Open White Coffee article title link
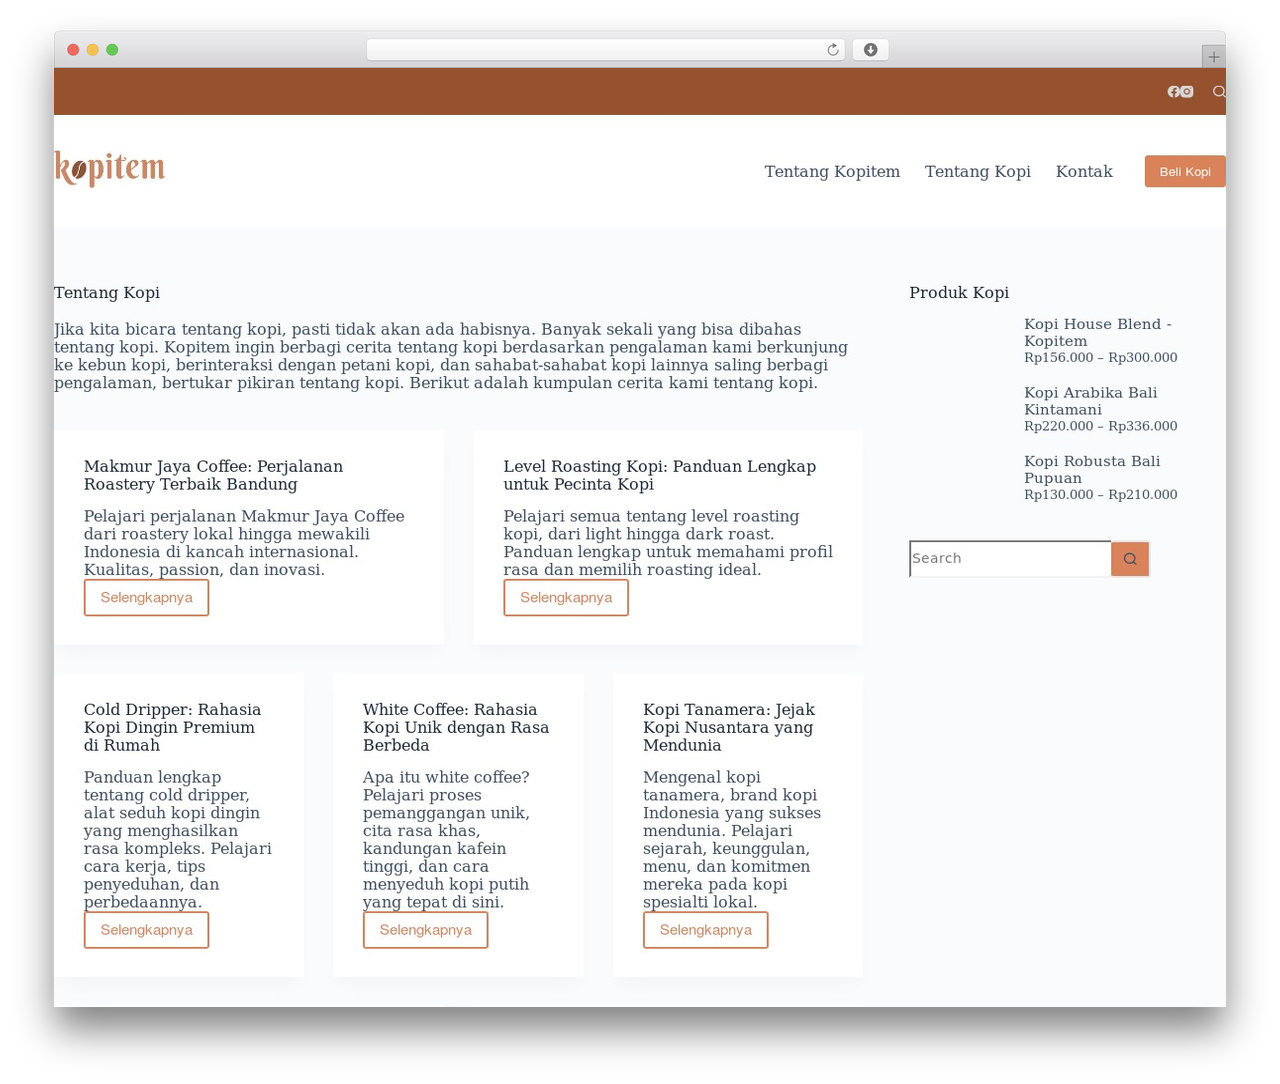The width and height of the screenshot is (1280, 1084). click(456, 727)
